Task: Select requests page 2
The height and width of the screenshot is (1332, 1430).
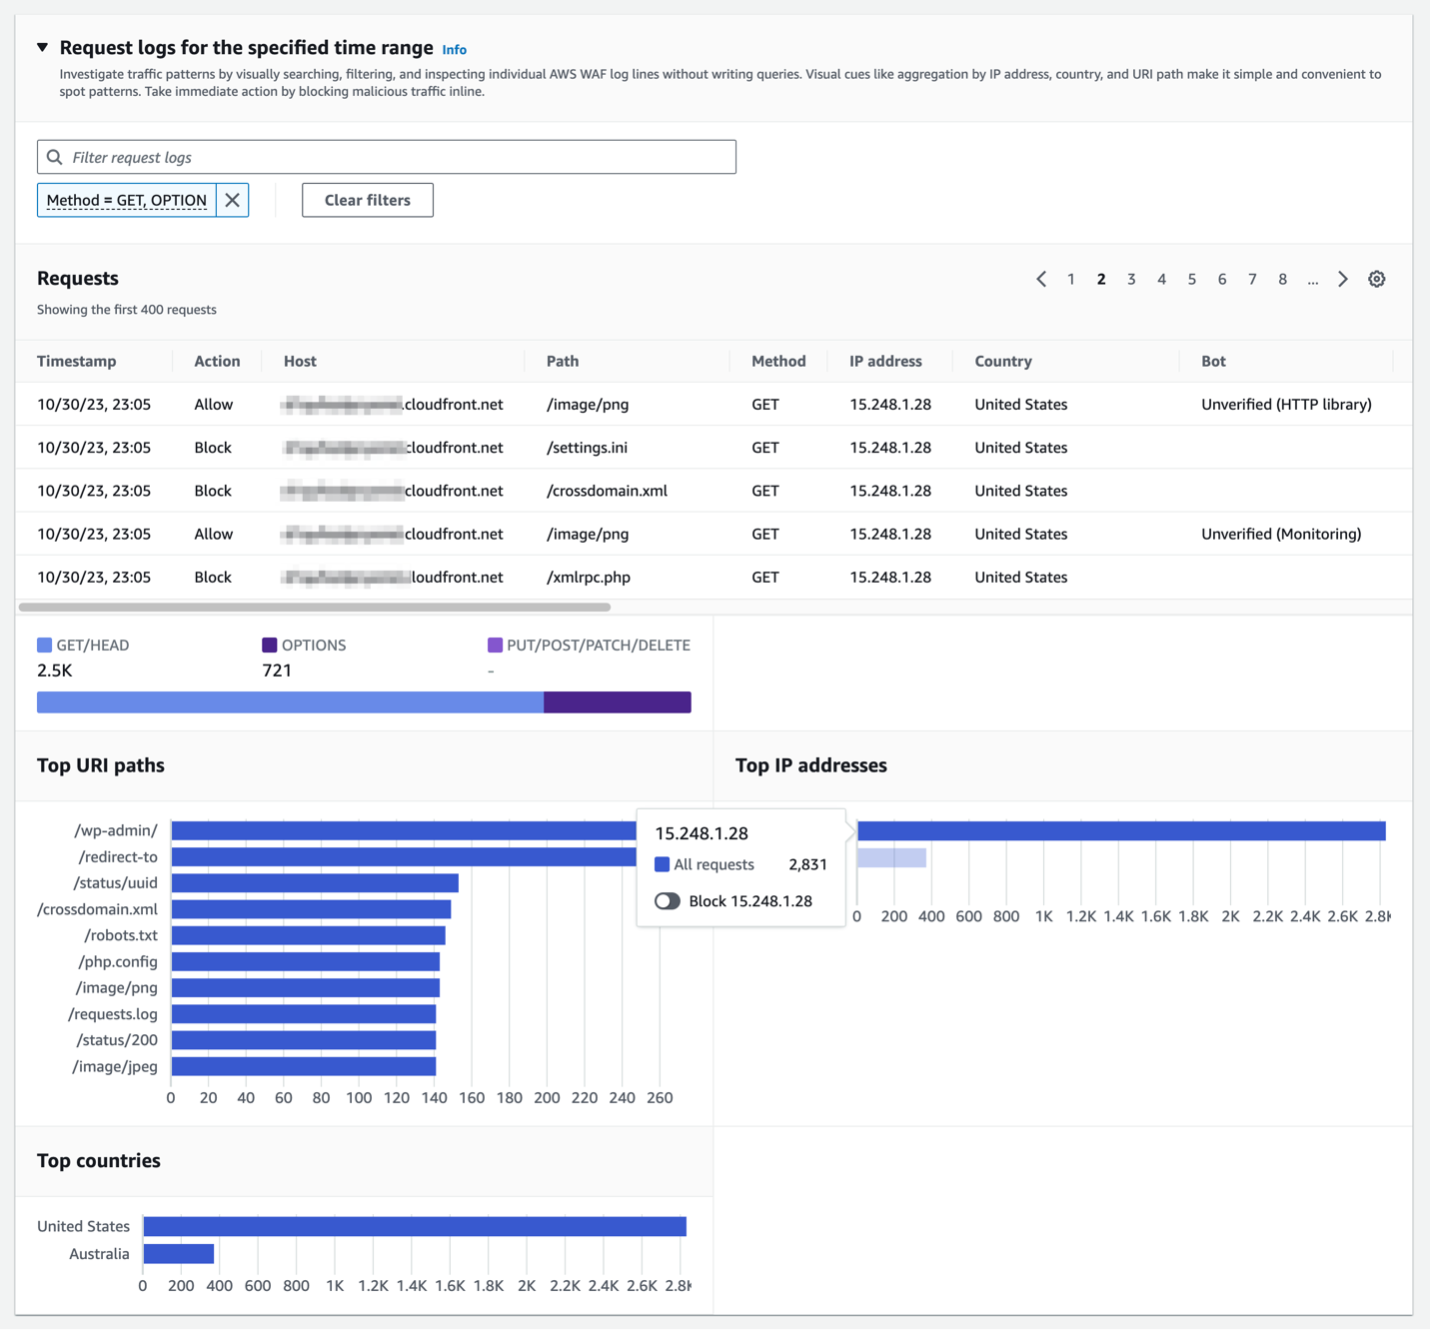Action: click(1101, 279)
